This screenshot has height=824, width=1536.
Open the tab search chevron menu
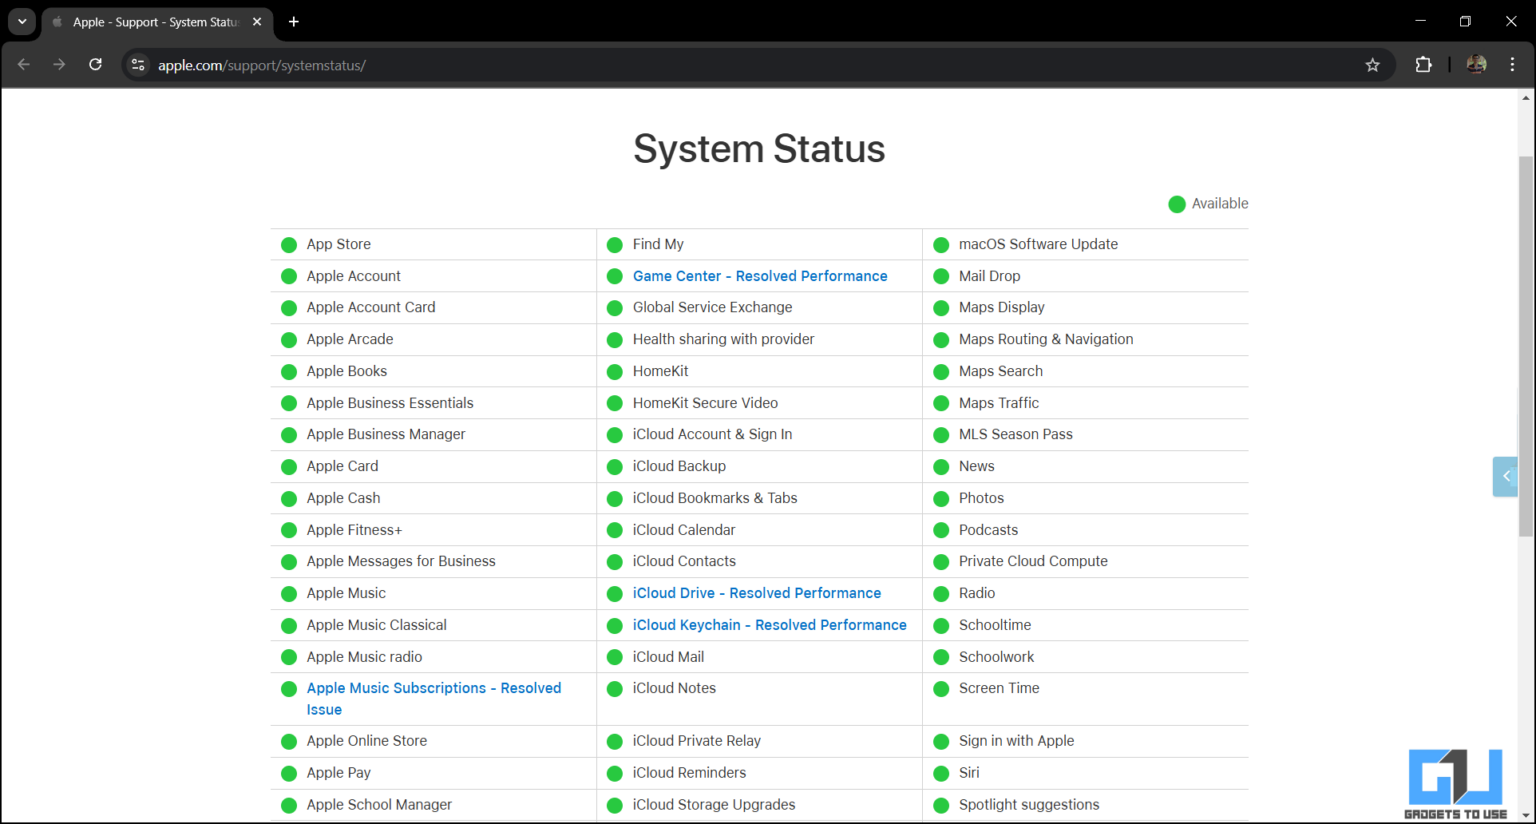[x=21, y=21]
